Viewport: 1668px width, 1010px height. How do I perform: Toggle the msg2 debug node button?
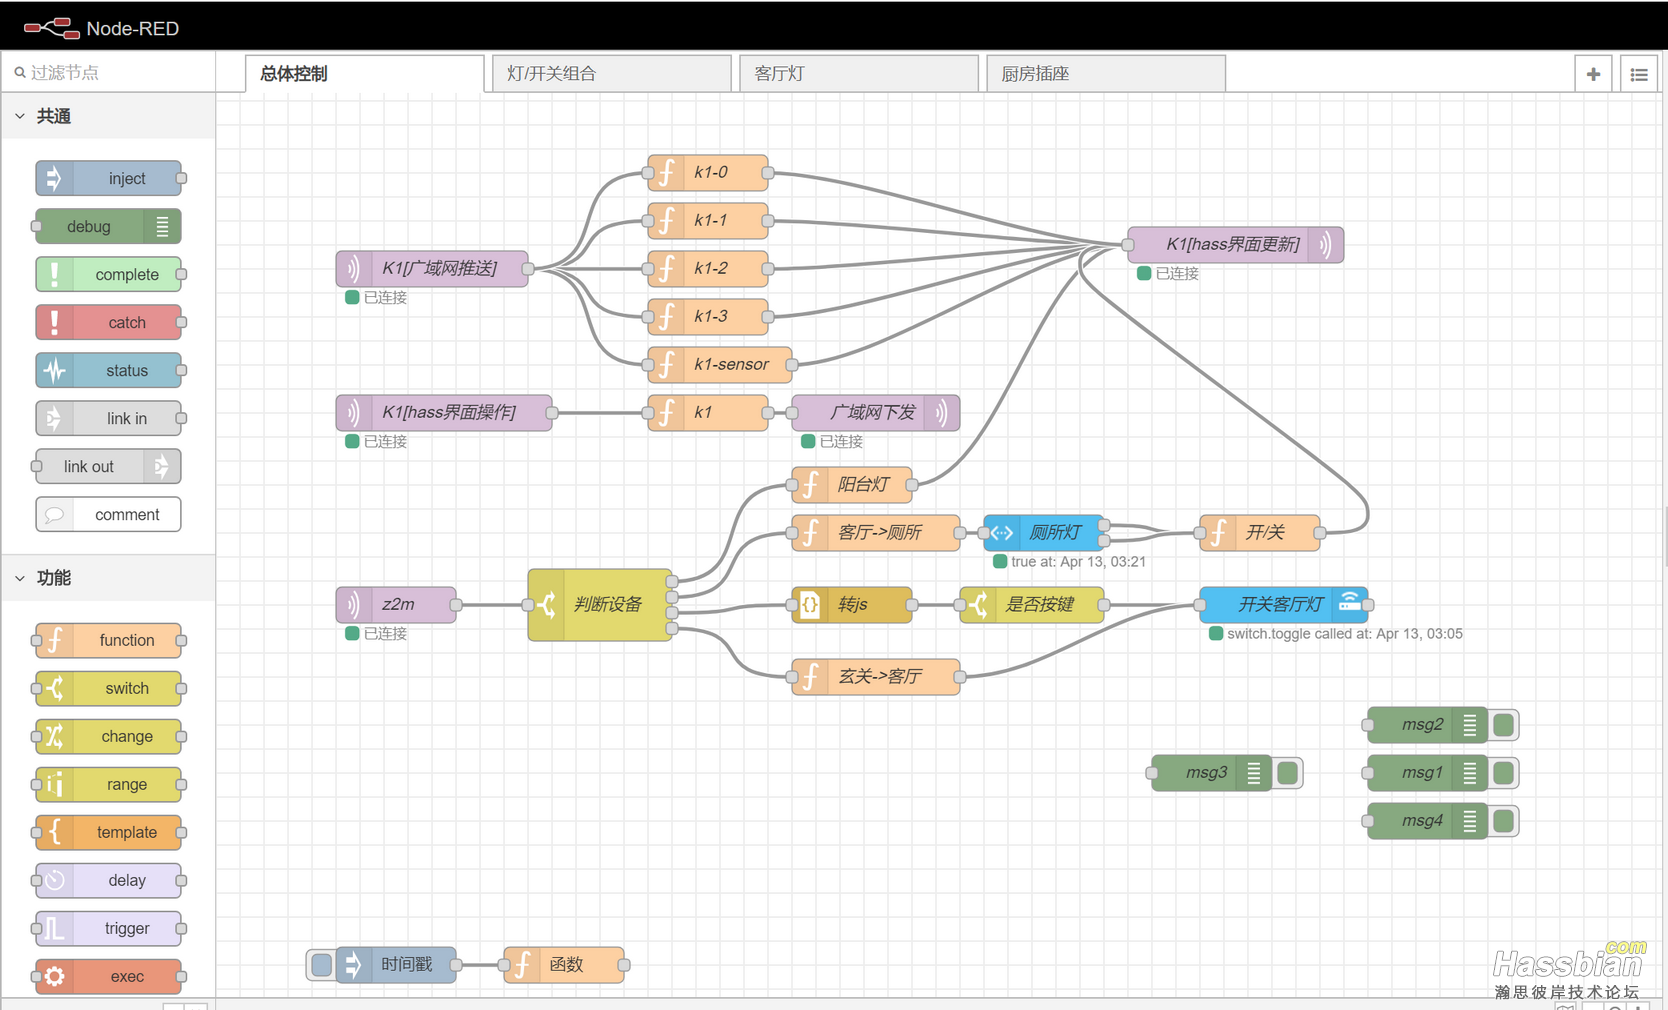(x=1503, y=724)
